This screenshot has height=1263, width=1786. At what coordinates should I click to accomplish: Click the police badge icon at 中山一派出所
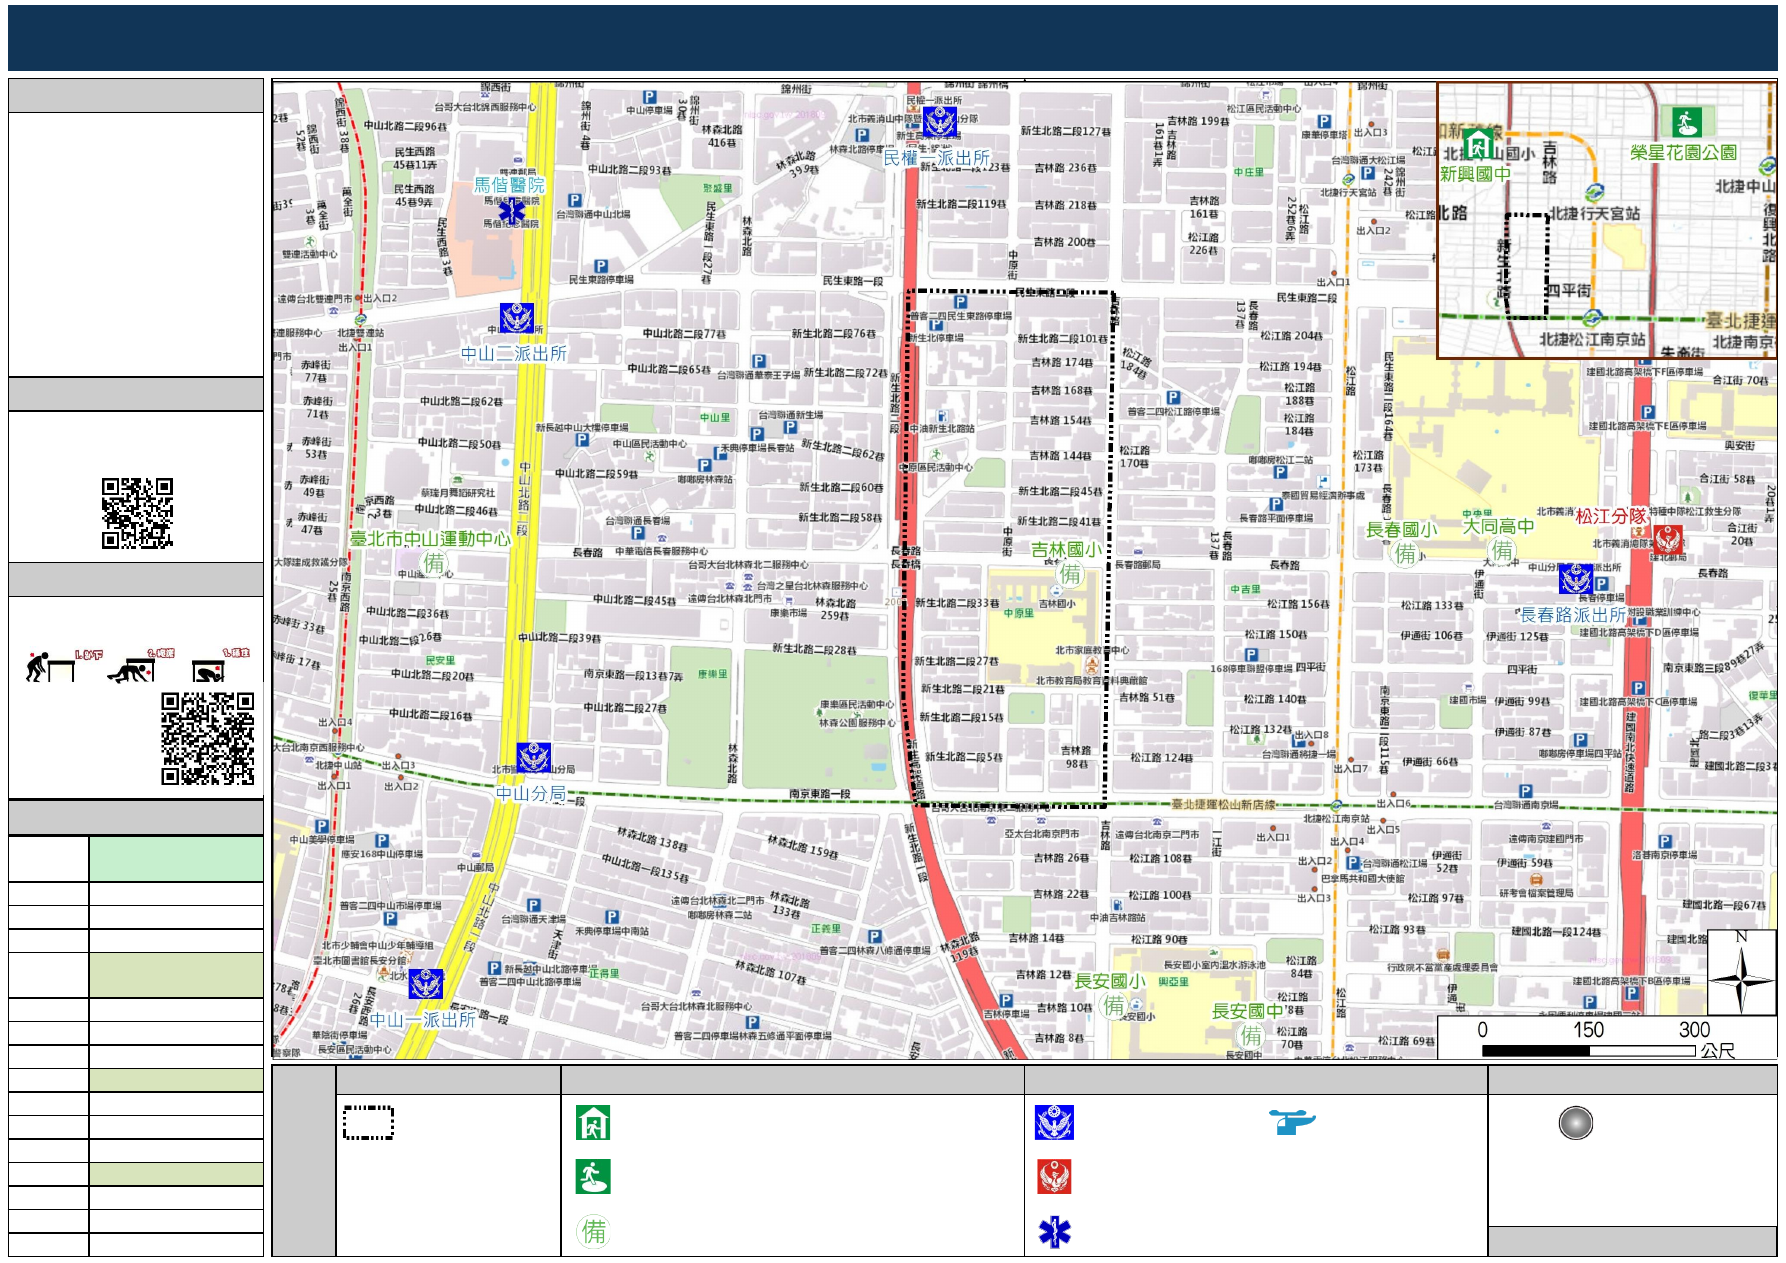click(x=426, y=984)
